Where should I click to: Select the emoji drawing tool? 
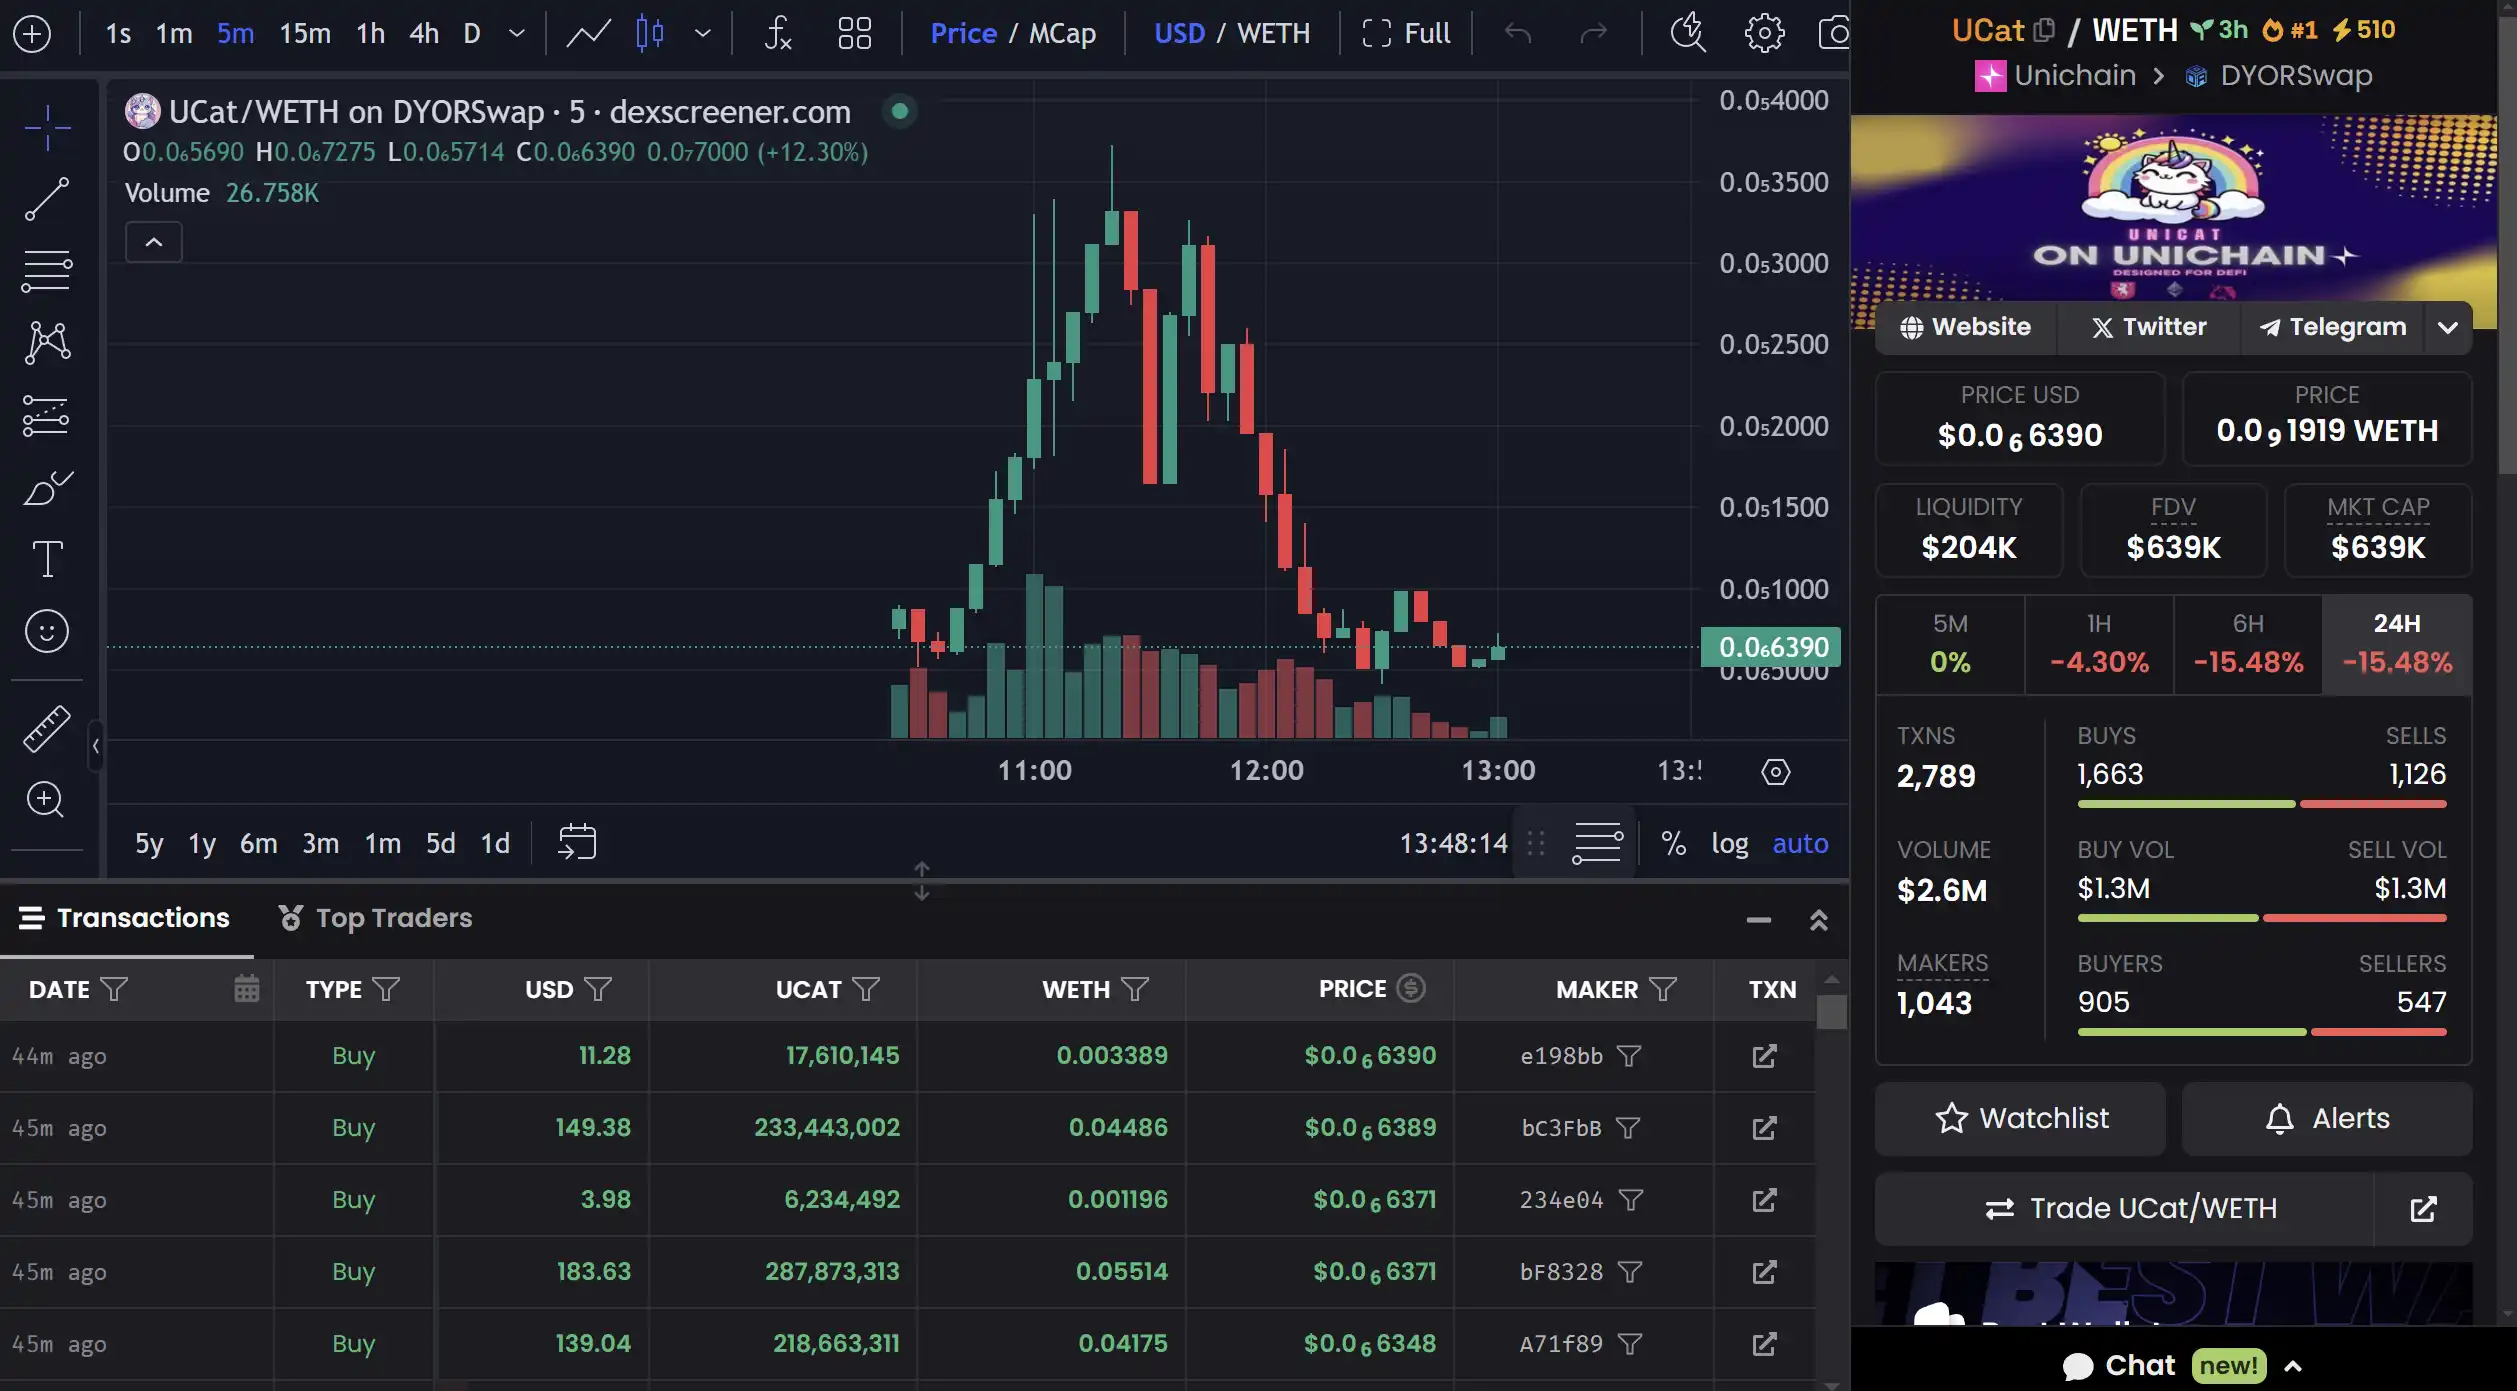coord(47,631)
